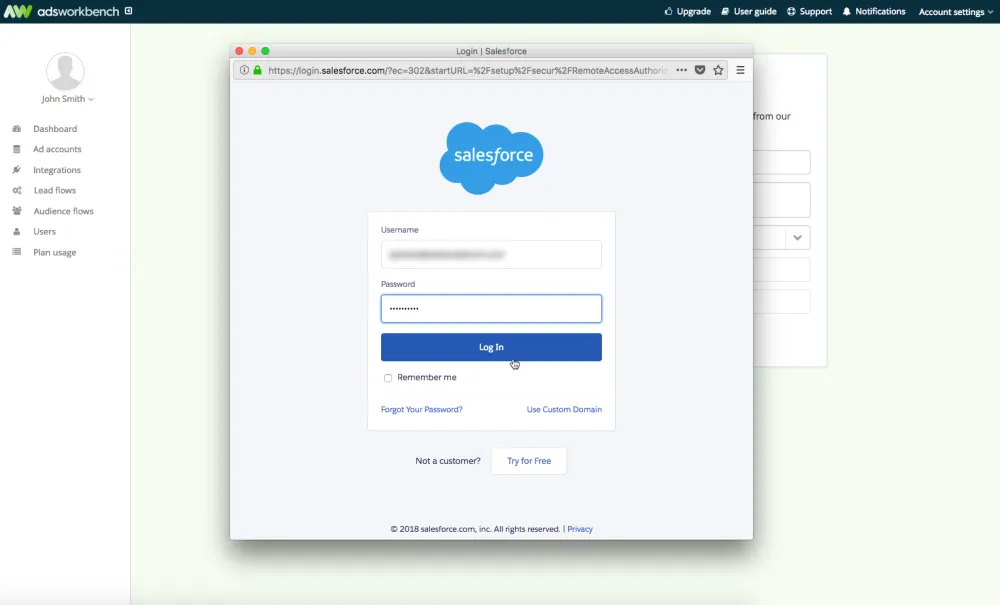This screenshot has height=605, width=1000.
Task: Click the Lead flows gears icon
Action: tap(17, 190)
